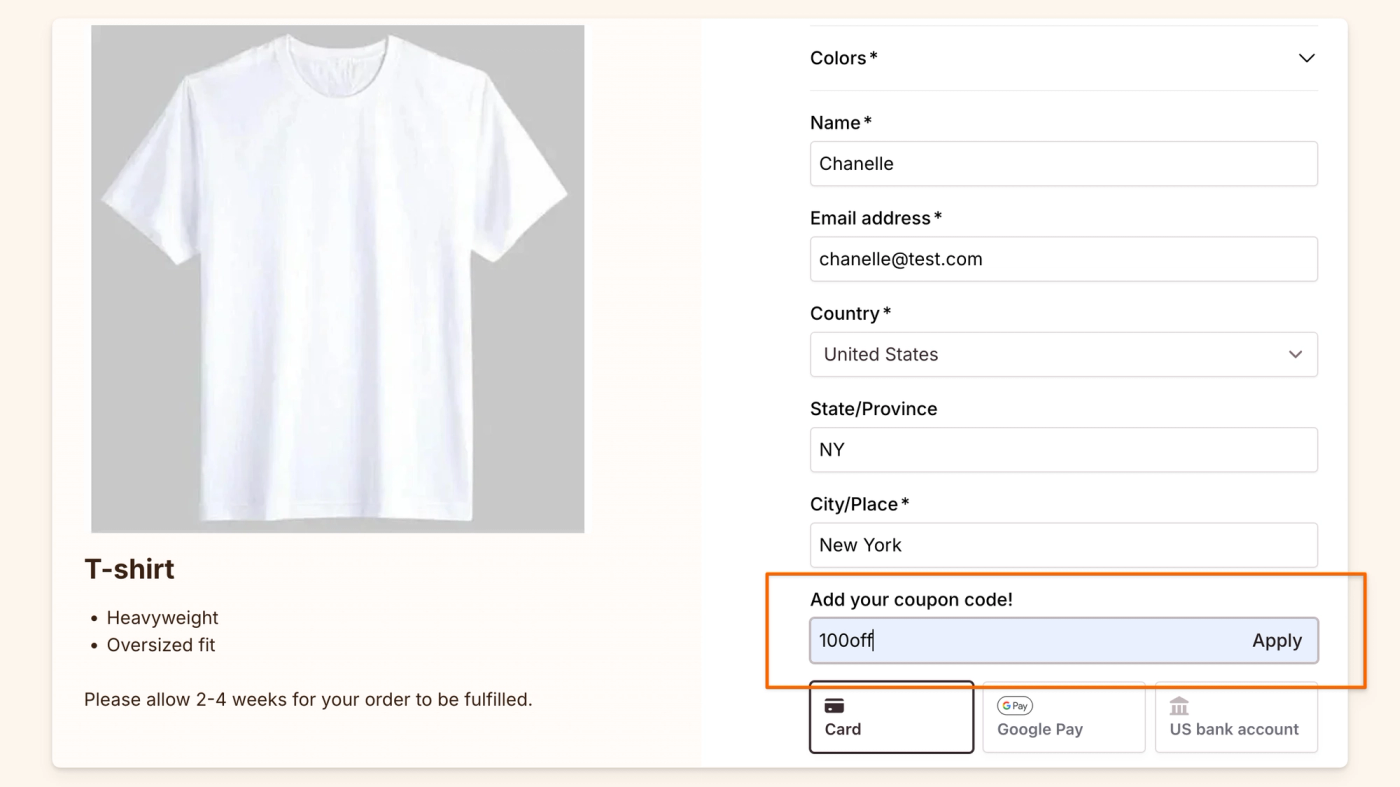Viewport: 1400px width, 787px height.
Task: Open the Country dropdown arrow
Action: 1295,355
